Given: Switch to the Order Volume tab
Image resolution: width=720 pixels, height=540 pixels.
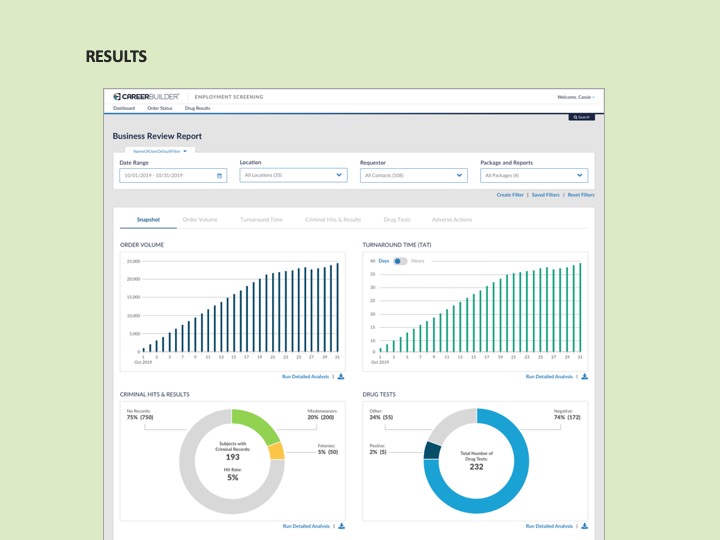Looking at the screenshot, I should [200, 219].
